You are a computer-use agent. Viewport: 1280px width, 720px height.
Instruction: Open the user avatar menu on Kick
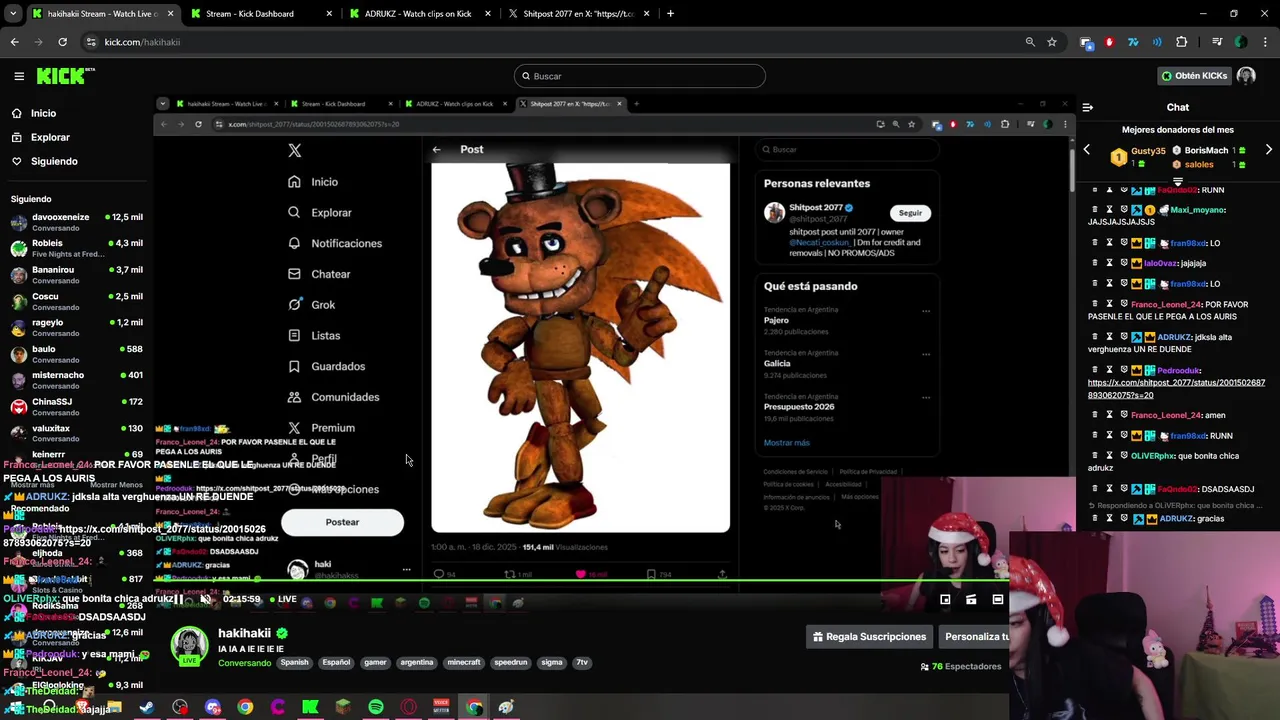1246,76
